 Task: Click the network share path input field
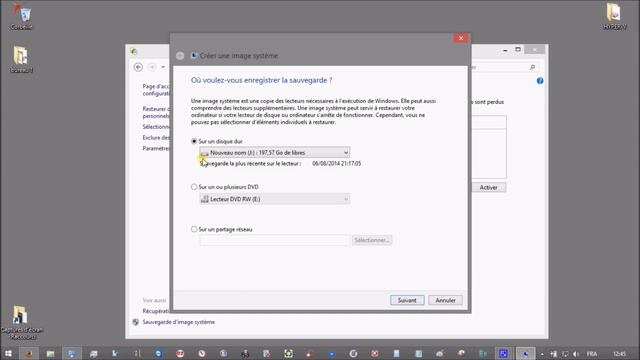point(274,240)
